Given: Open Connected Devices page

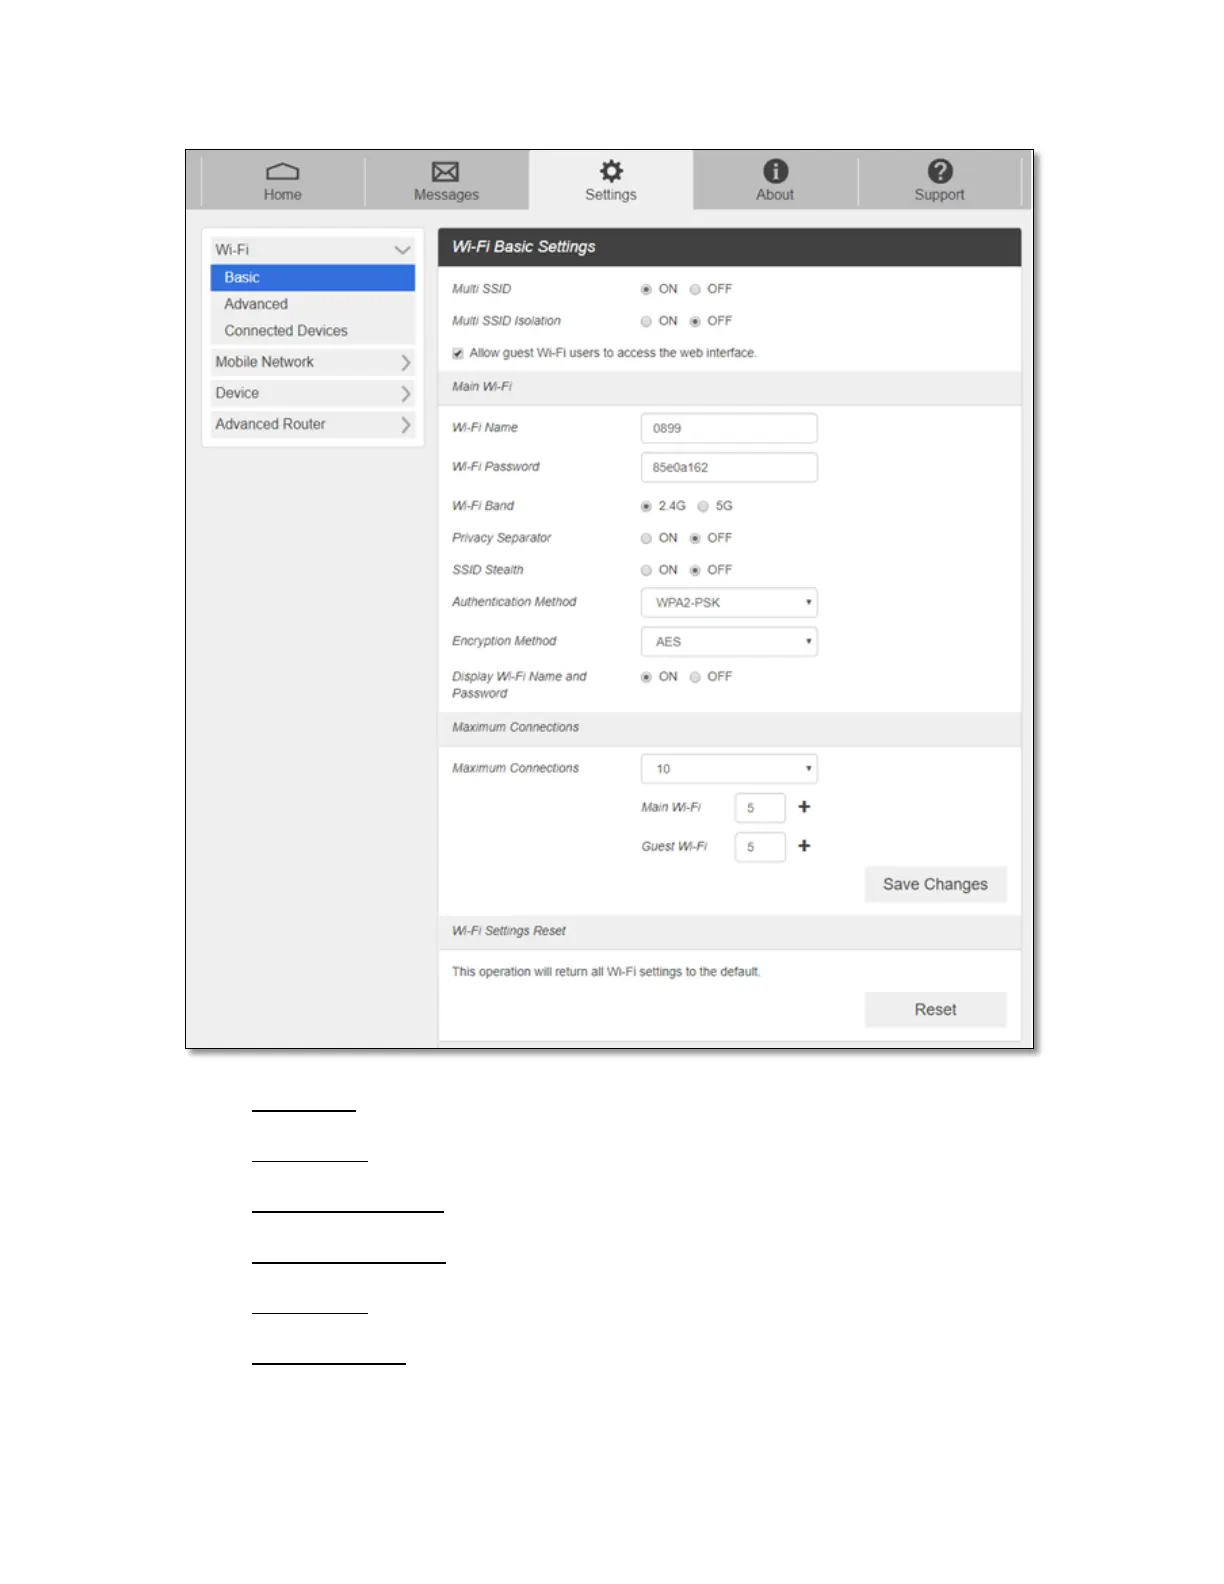Looking at the screenshot, I should point(286,331).
